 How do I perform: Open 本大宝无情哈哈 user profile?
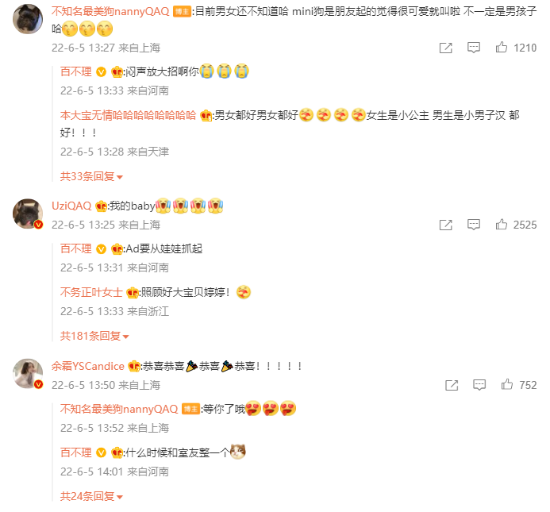tap(128, 115)
